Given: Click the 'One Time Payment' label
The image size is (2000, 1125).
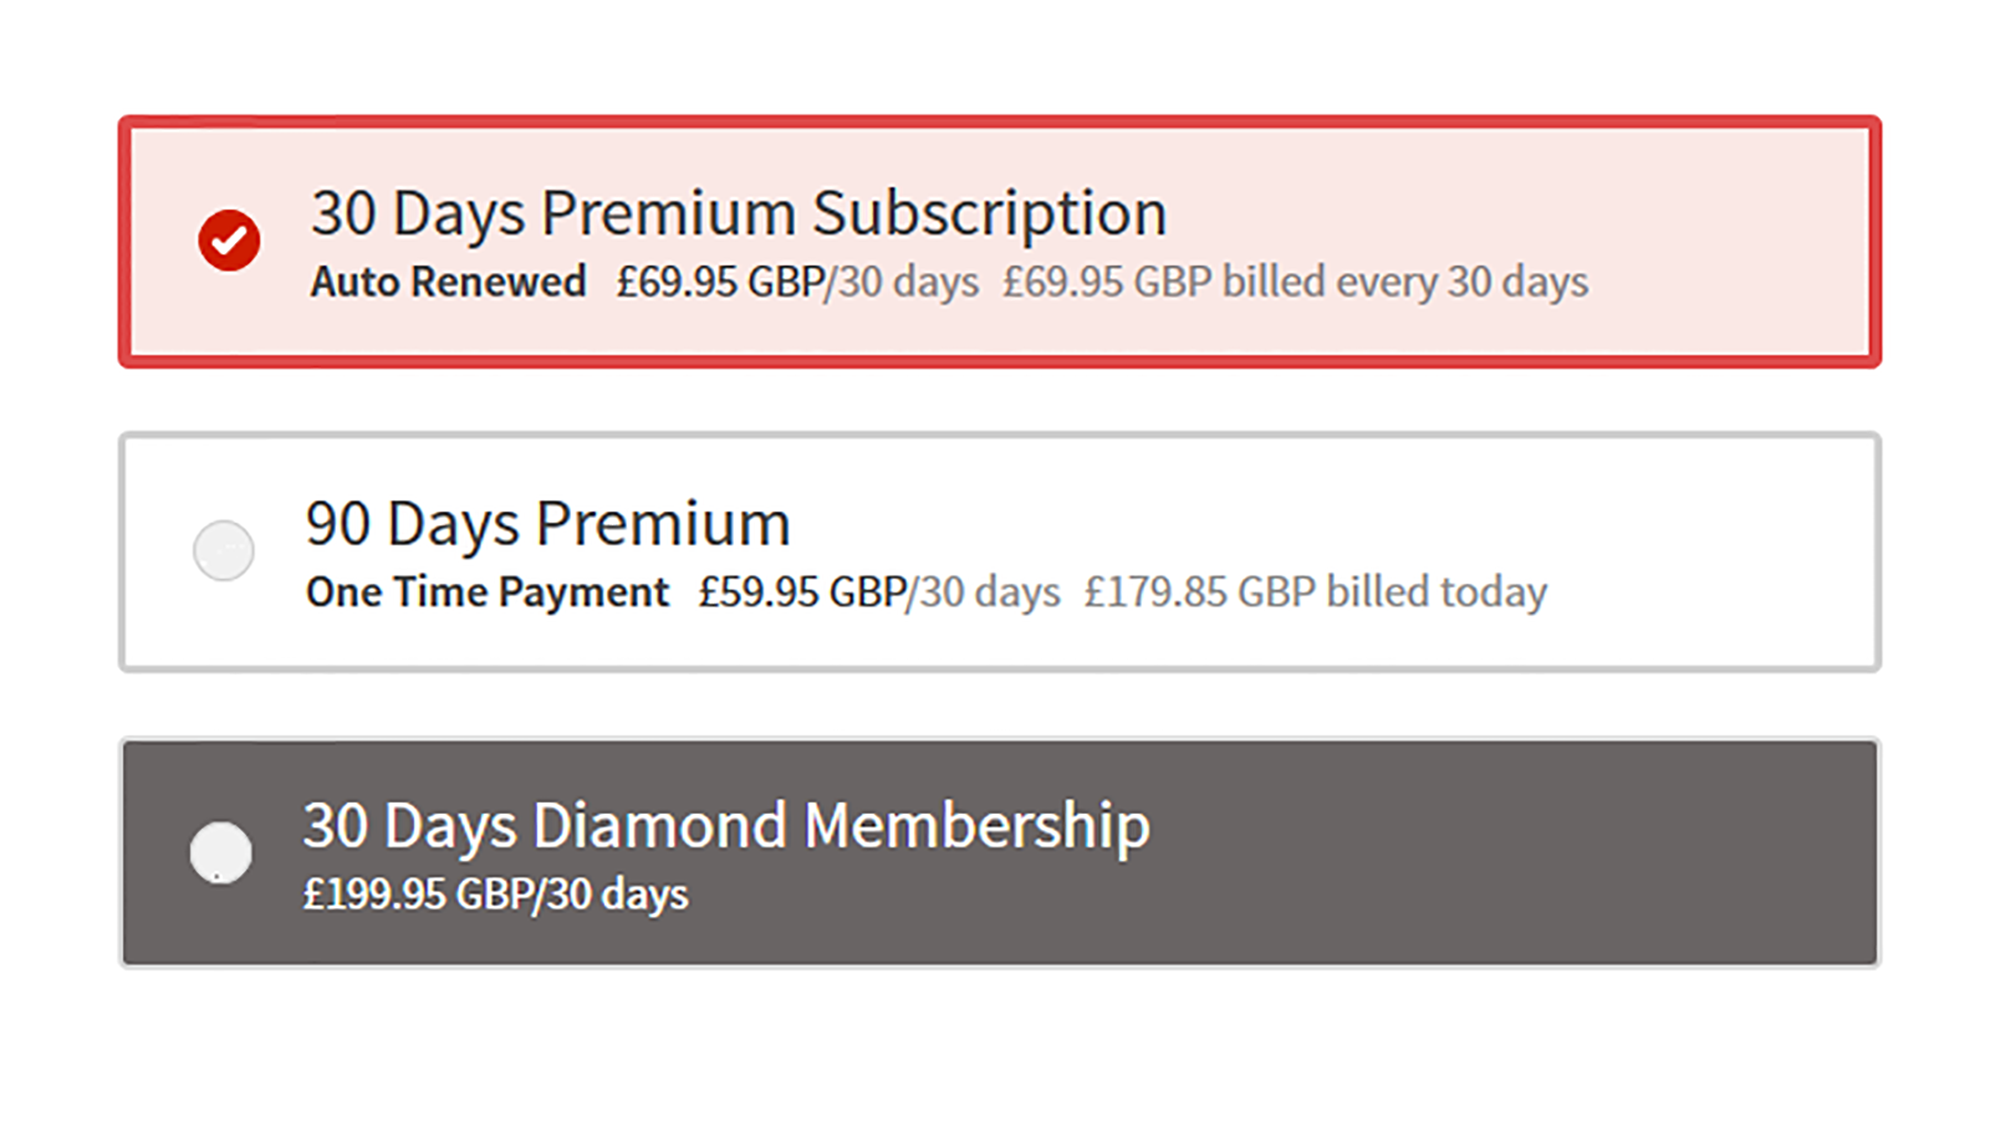Looking at the screenshot, I should (487, 591).
